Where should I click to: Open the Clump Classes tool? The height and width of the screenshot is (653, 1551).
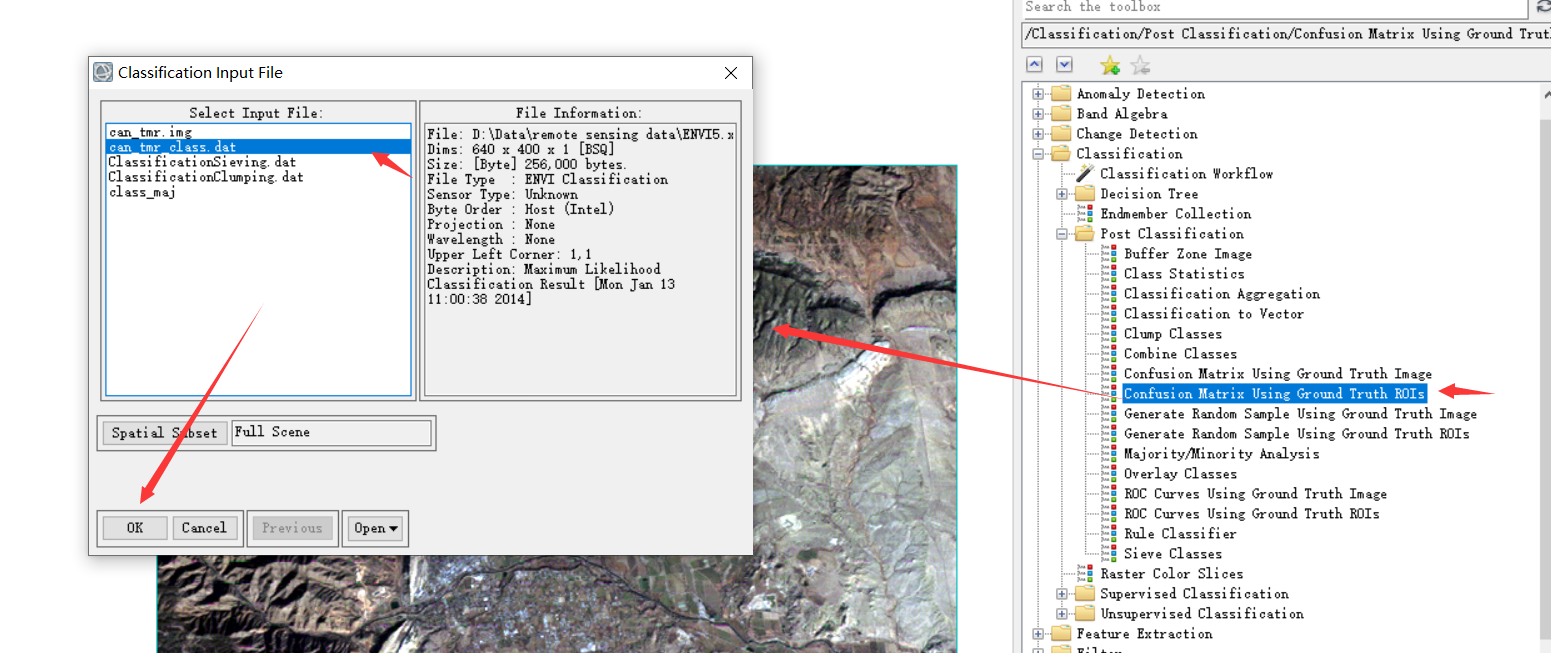(1173, 334)
